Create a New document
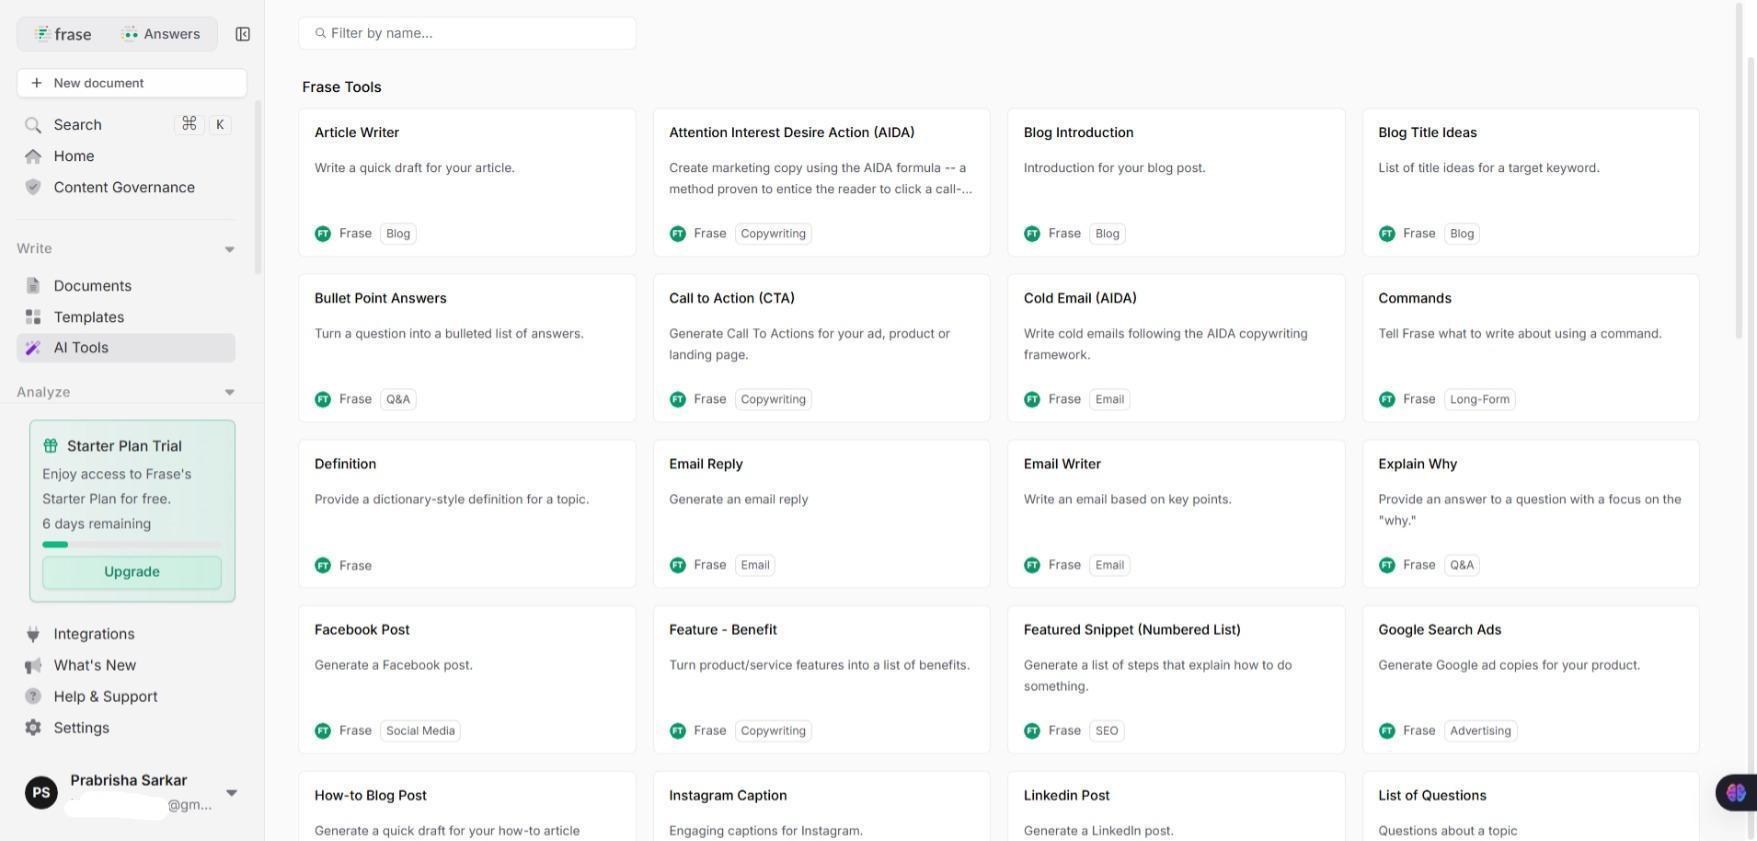The image size is (1757, 841). (x=132, y=83)
